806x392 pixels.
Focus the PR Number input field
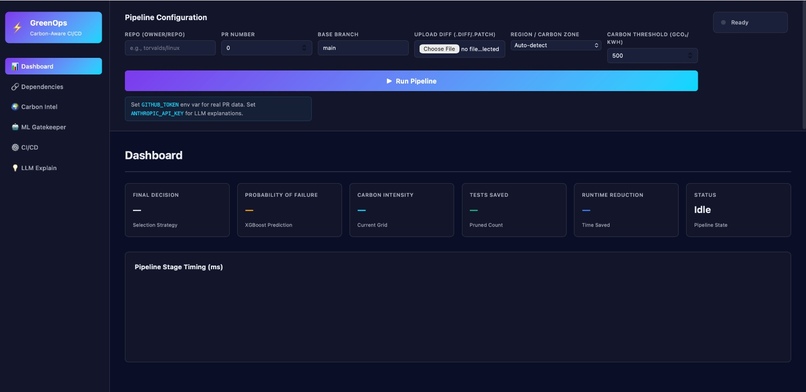click(266, 48)
